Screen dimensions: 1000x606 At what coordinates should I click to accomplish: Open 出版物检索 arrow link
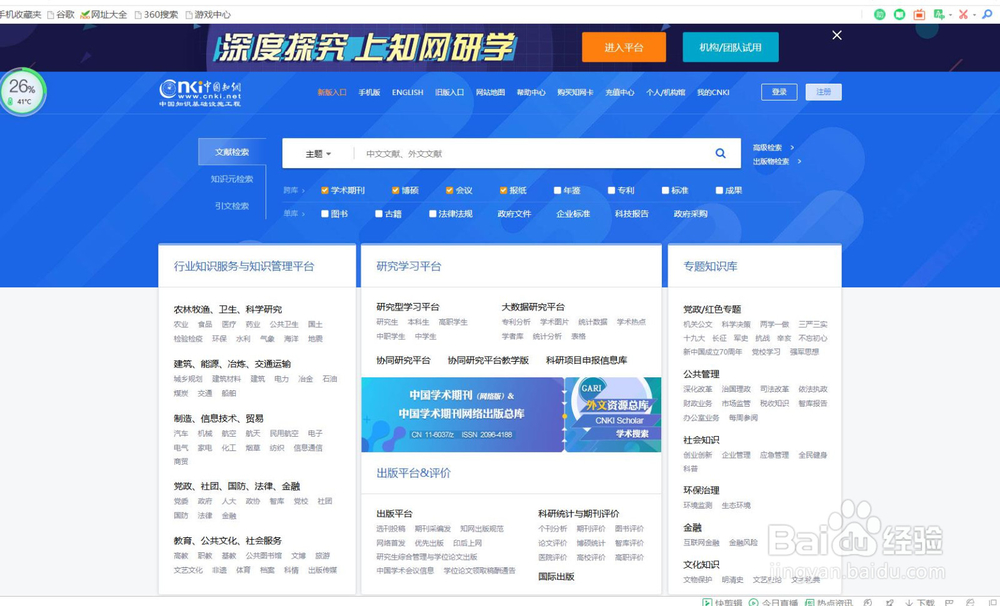coord(777,161)
